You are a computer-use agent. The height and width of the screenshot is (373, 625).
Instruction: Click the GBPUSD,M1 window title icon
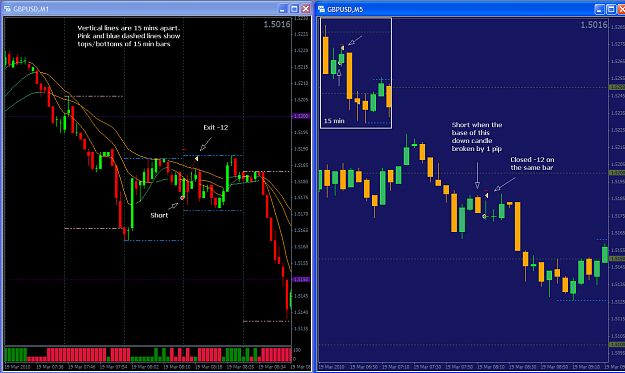(x=7, y=9)
